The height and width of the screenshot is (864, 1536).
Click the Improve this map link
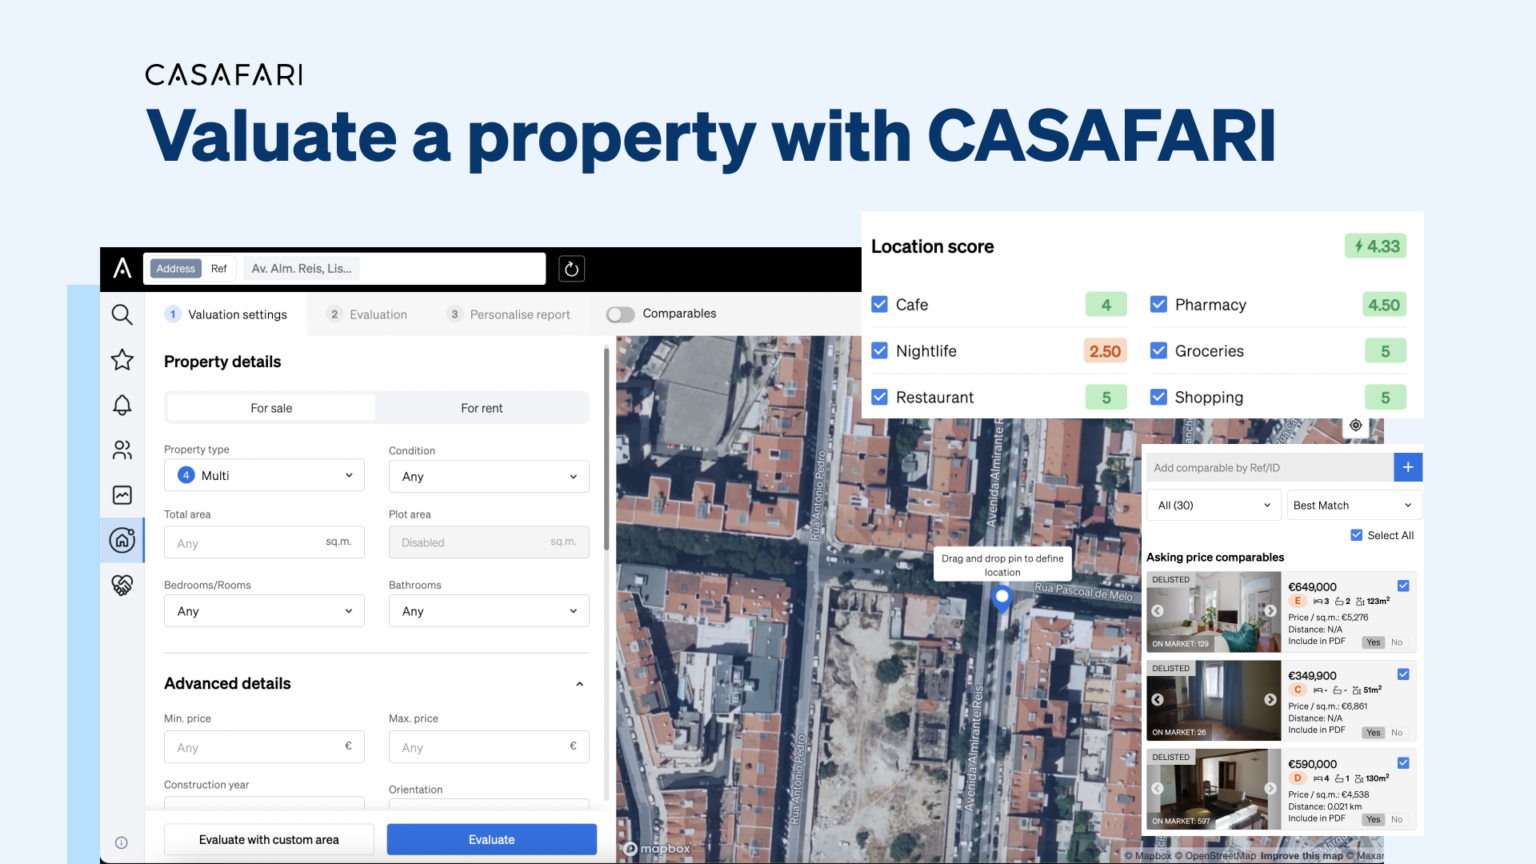click(1302, 855)
